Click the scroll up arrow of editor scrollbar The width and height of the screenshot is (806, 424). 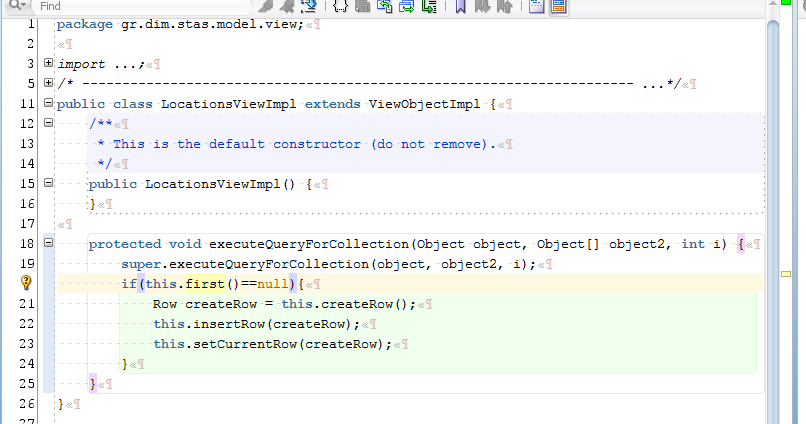click(772, 3)
